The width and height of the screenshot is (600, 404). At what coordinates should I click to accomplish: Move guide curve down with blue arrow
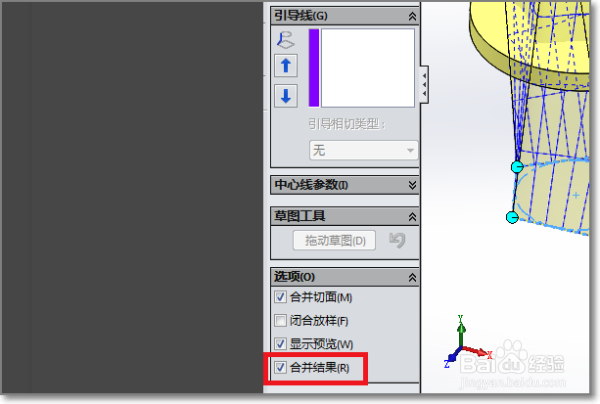[x=286, y=96]
